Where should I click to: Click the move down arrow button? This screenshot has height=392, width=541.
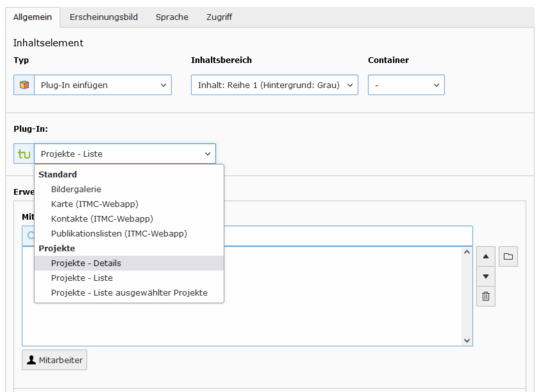486,276
